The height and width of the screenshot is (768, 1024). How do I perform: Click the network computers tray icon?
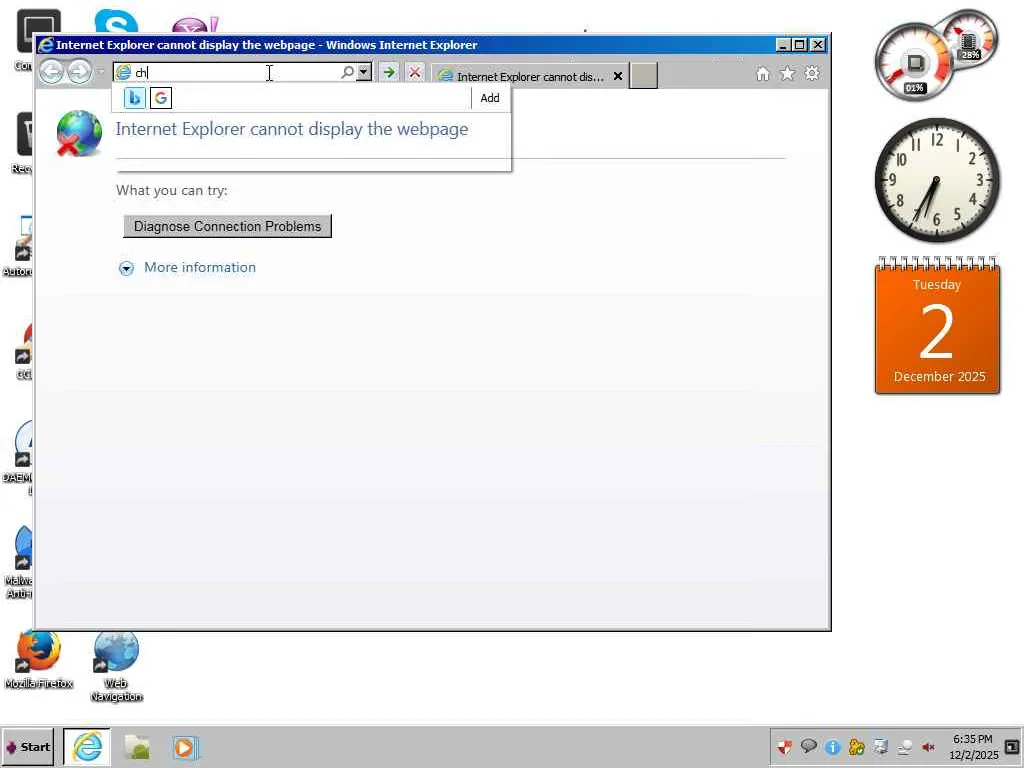click(880, 746)
